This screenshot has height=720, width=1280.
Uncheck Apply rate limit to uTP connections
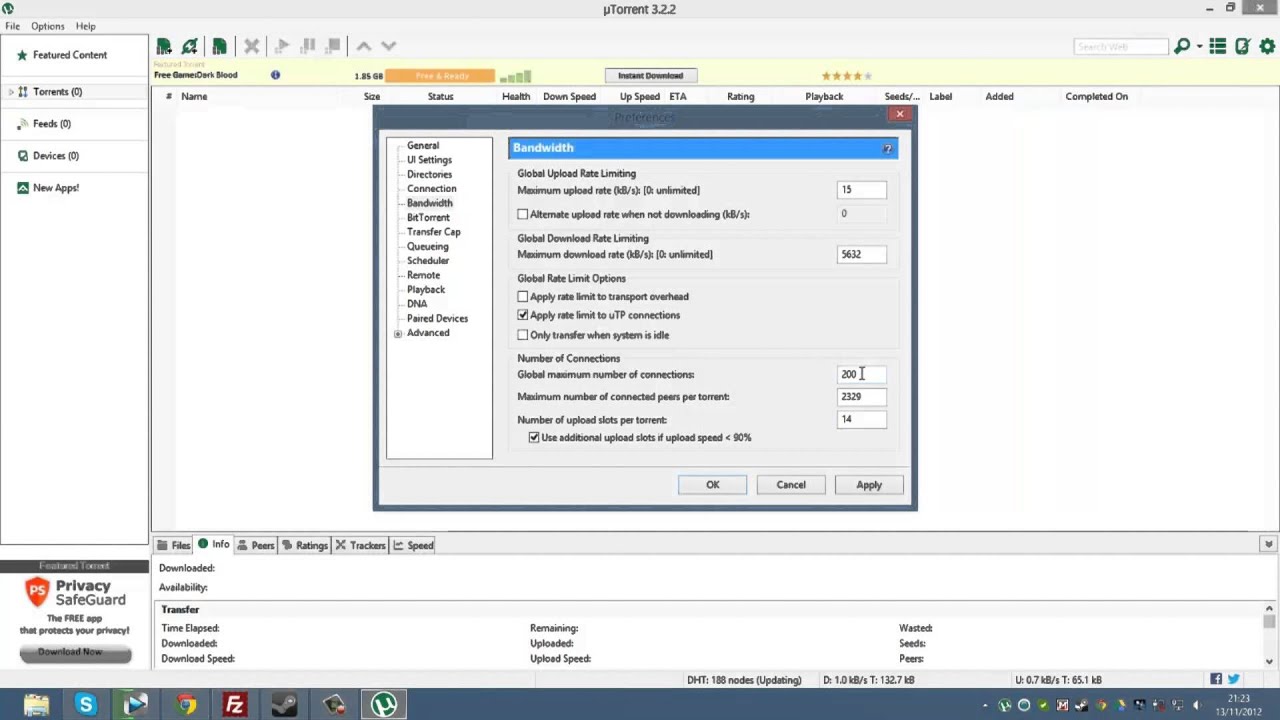[x=522, y=315]
